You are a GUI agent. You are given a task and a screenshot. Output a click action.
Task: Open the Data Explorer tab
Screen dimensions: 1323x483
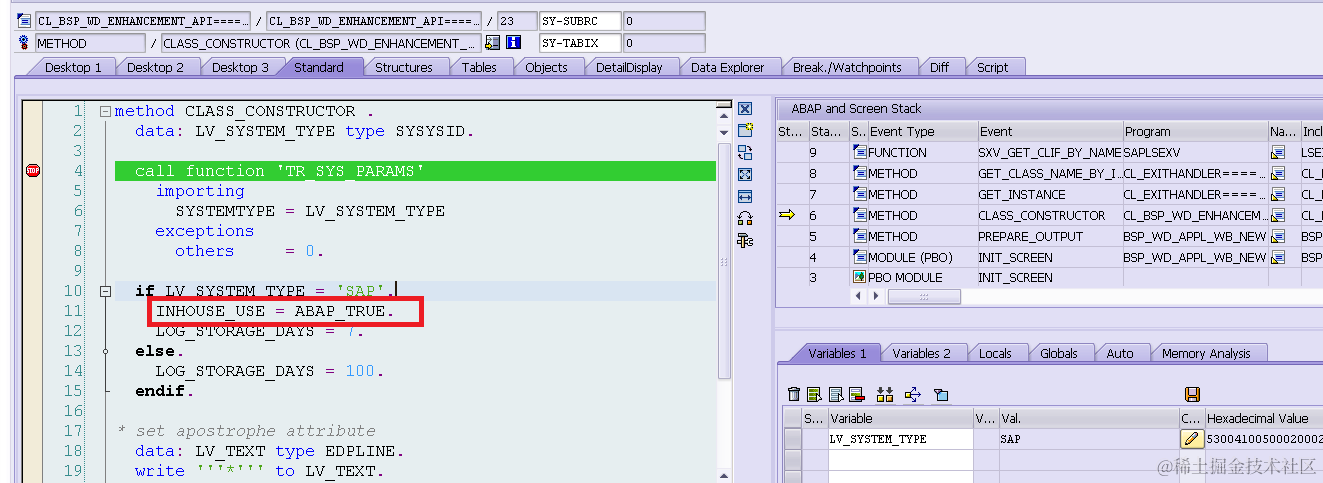pos(727,67)
